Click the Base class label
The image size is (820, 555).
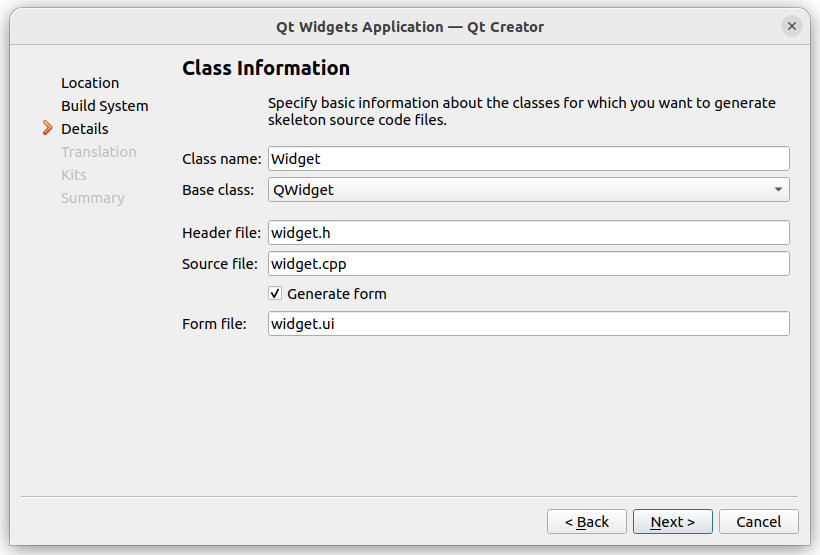218,189
